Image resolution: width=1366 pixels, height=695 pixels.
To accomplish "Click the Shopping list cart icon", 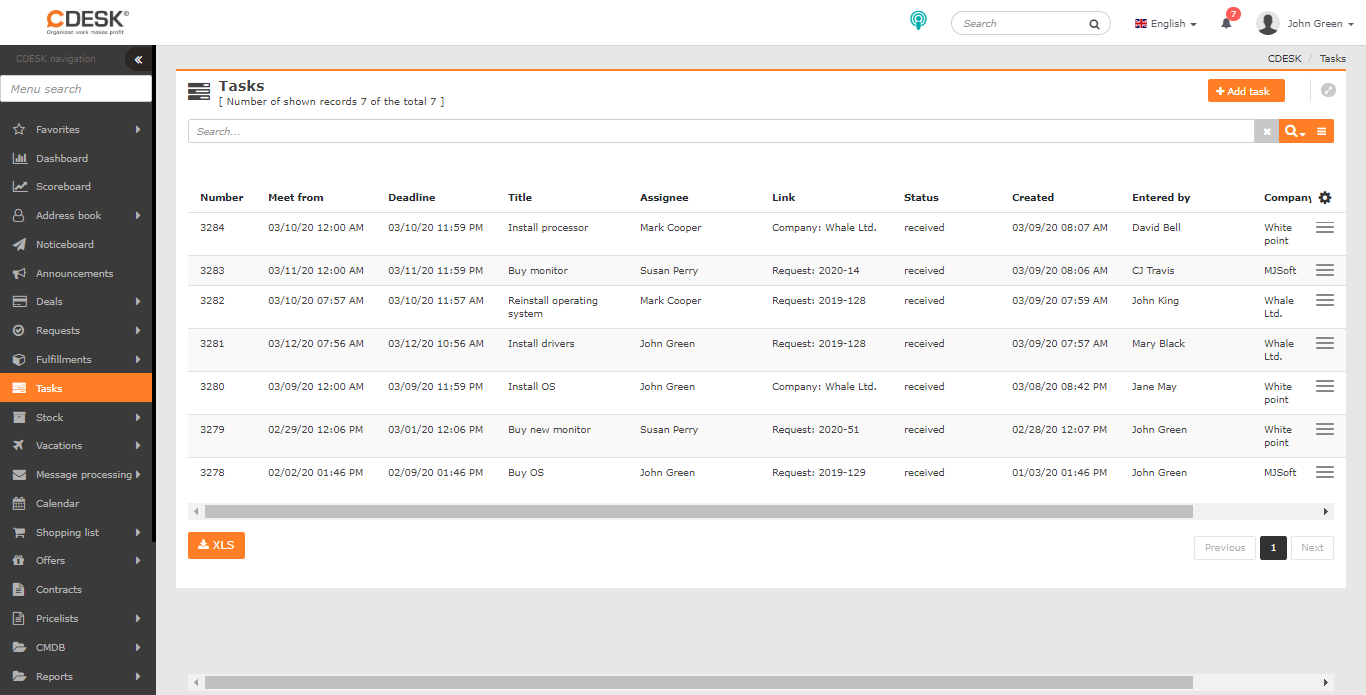I will click(x=19, y=532).
